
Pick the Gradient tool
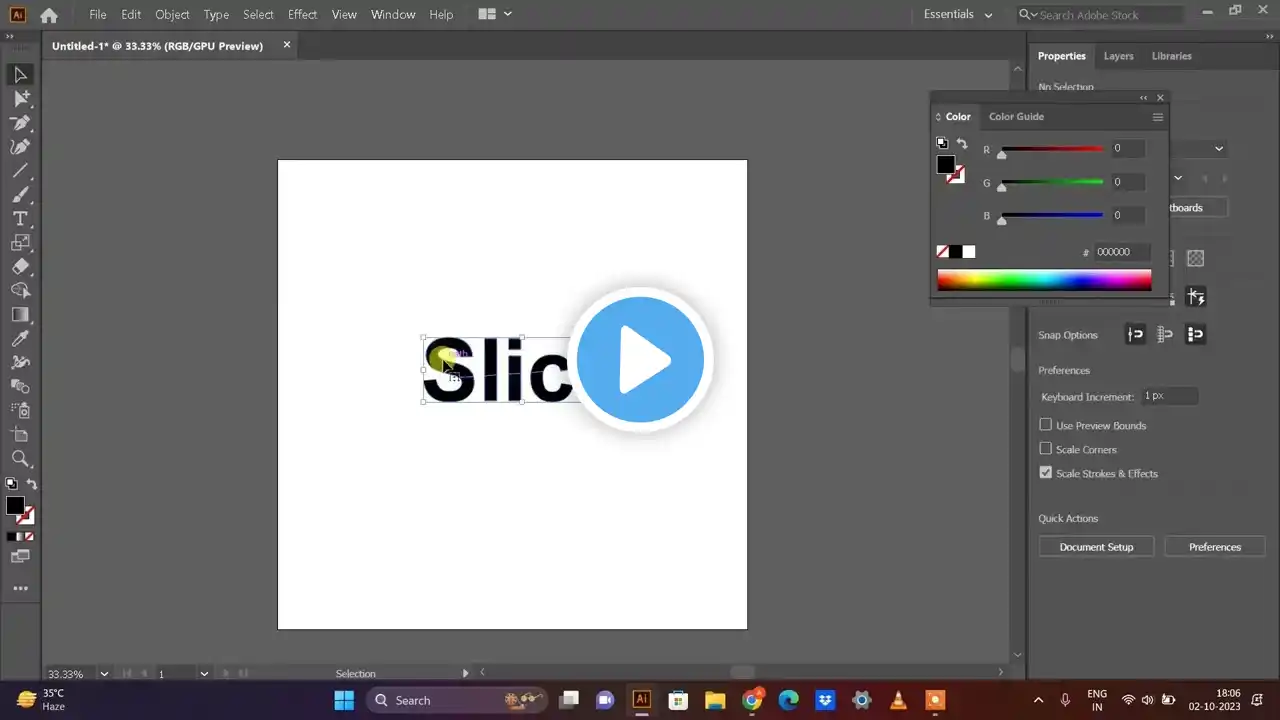pyautogui.click(x=20, y=315)
